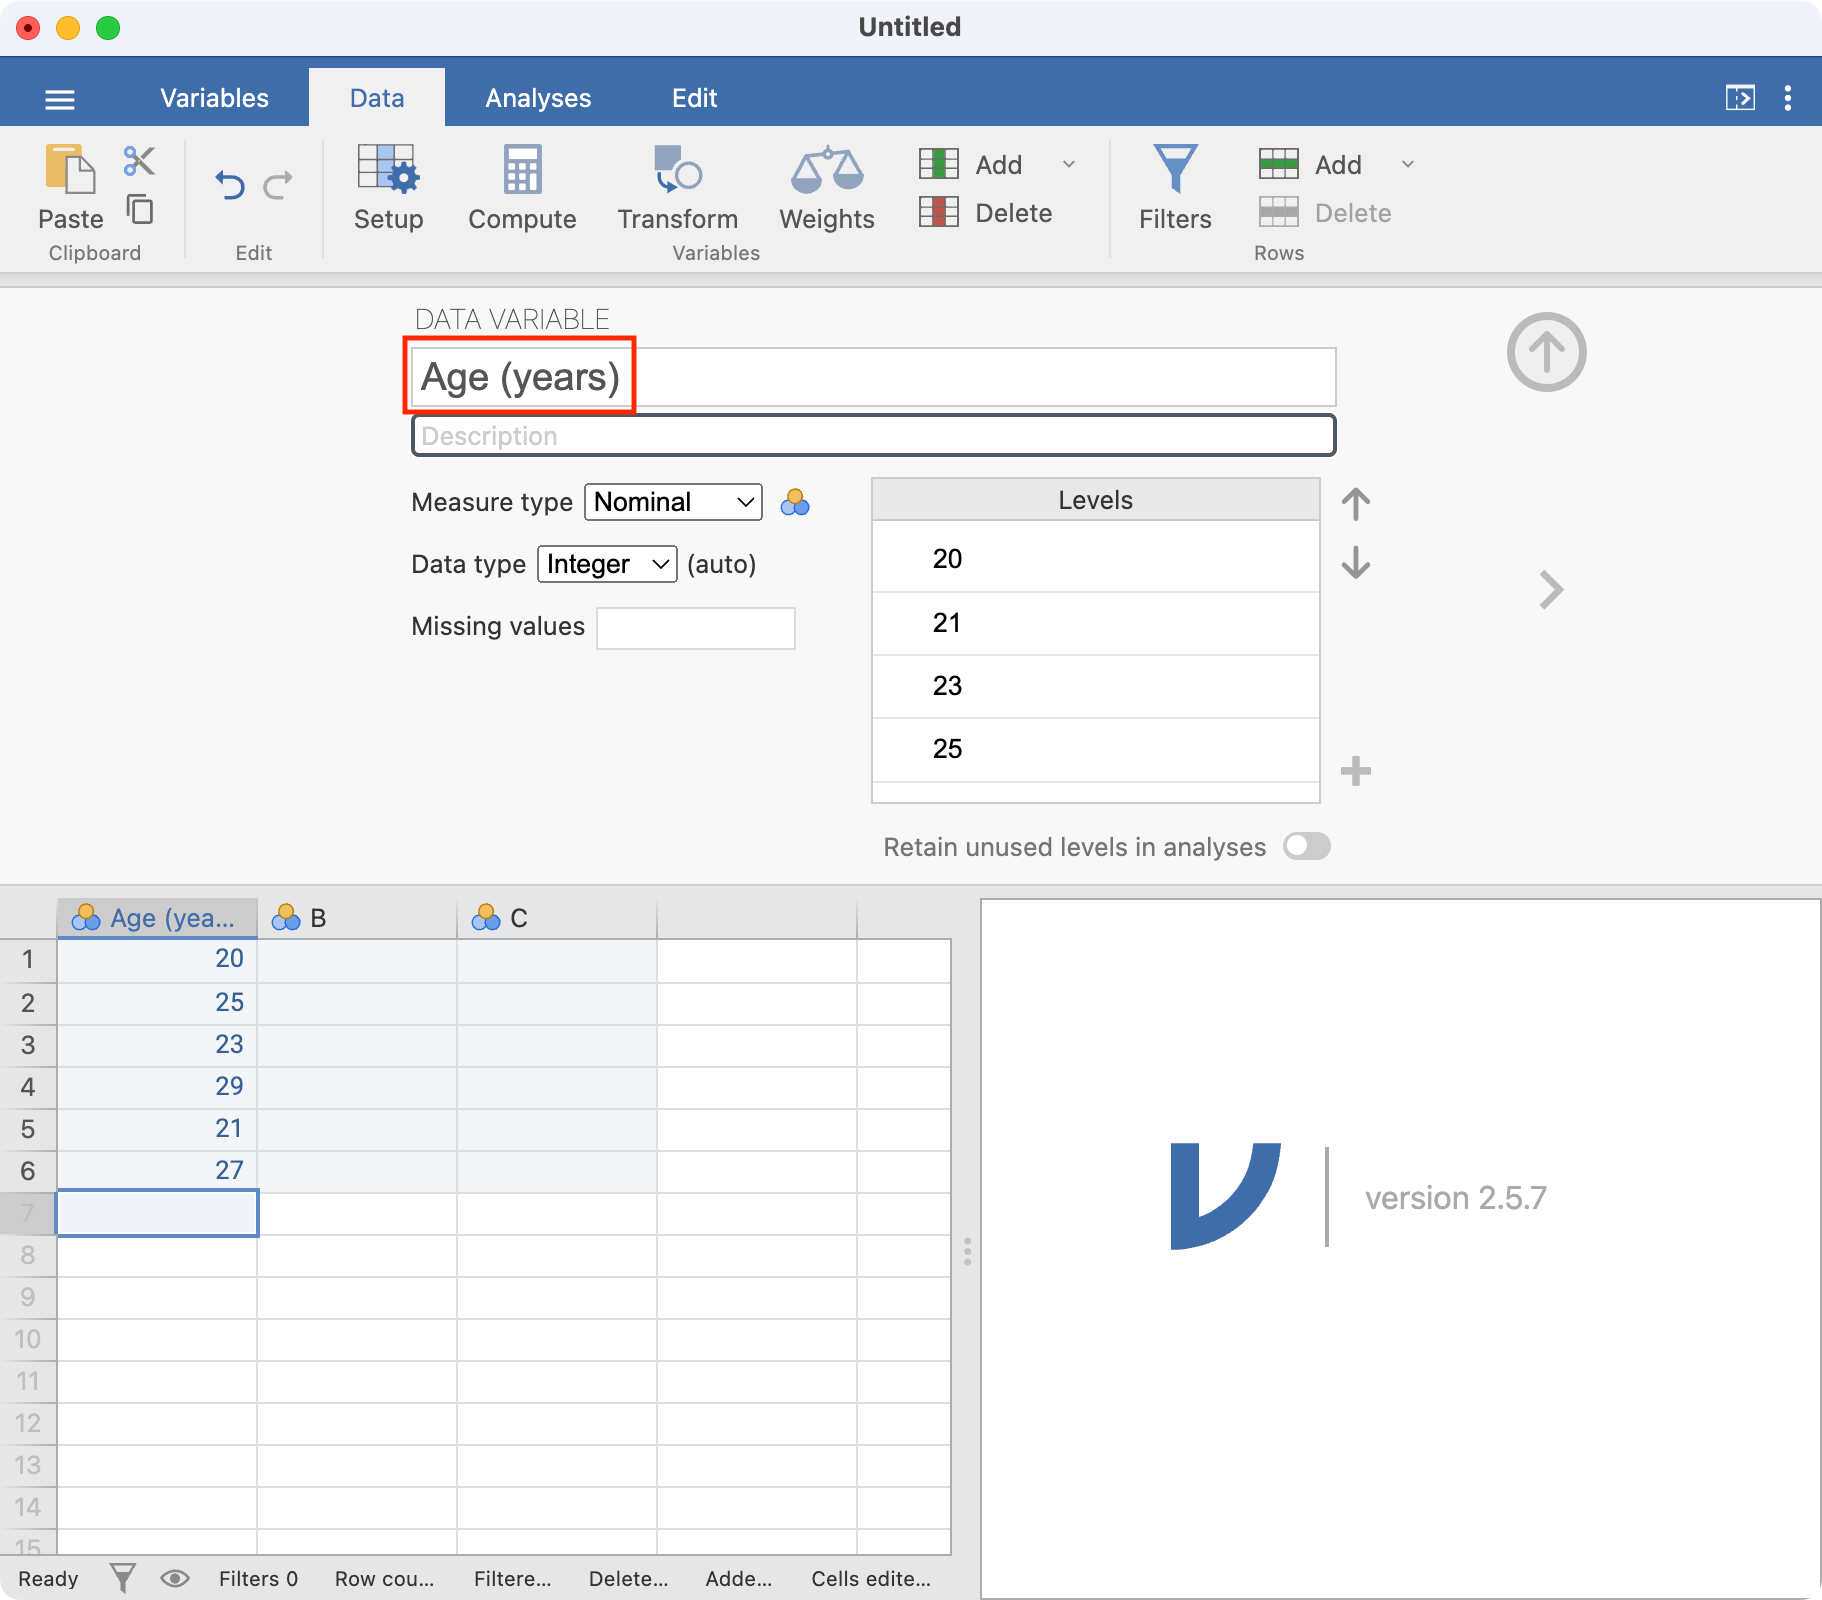Click the Description input field
1822x1600 pixels.
click(x=873, y=436)
